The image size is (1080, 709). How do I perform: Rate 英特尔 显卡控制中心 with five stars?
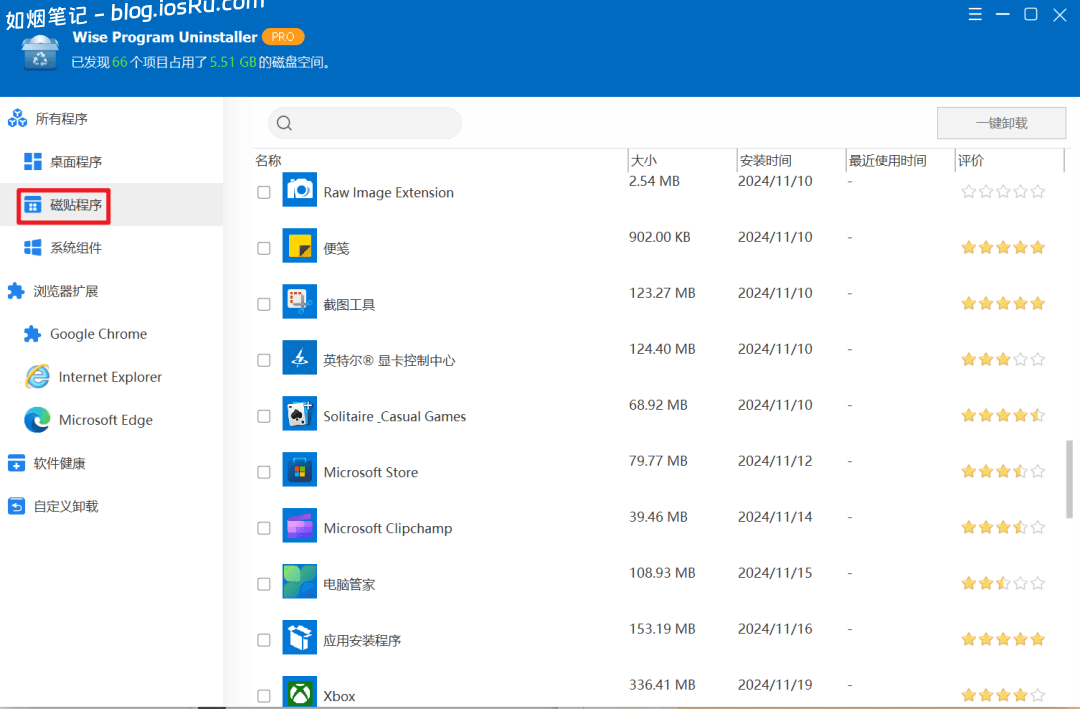(1037, 359)
